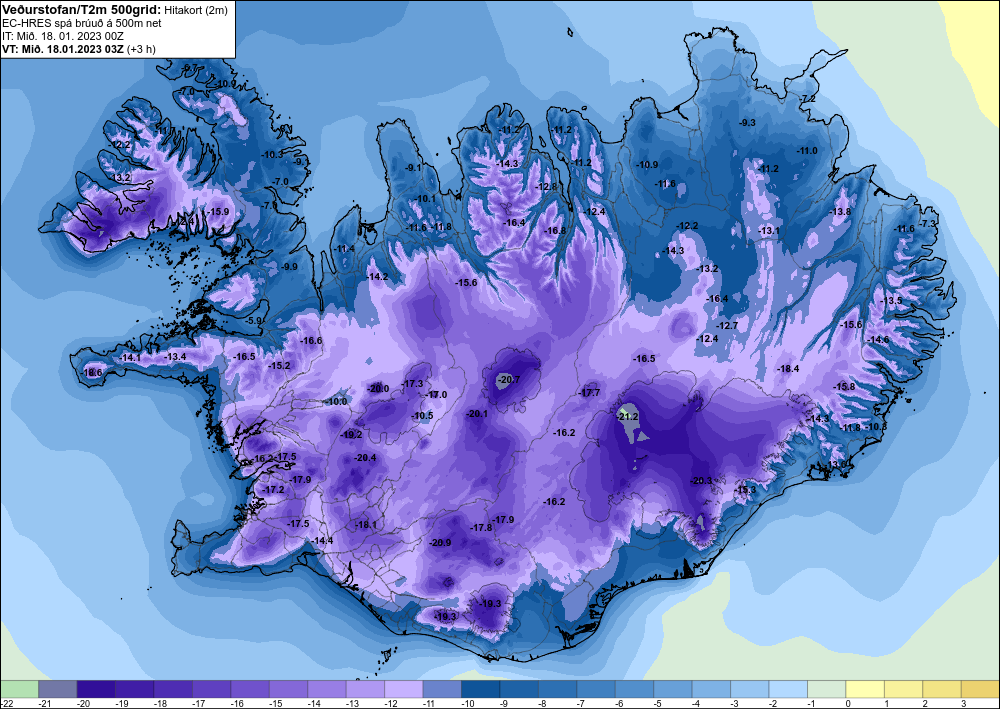Click the -14.4 temperature label
Viewport: 1000px width, 709px height.
[323, 541]
